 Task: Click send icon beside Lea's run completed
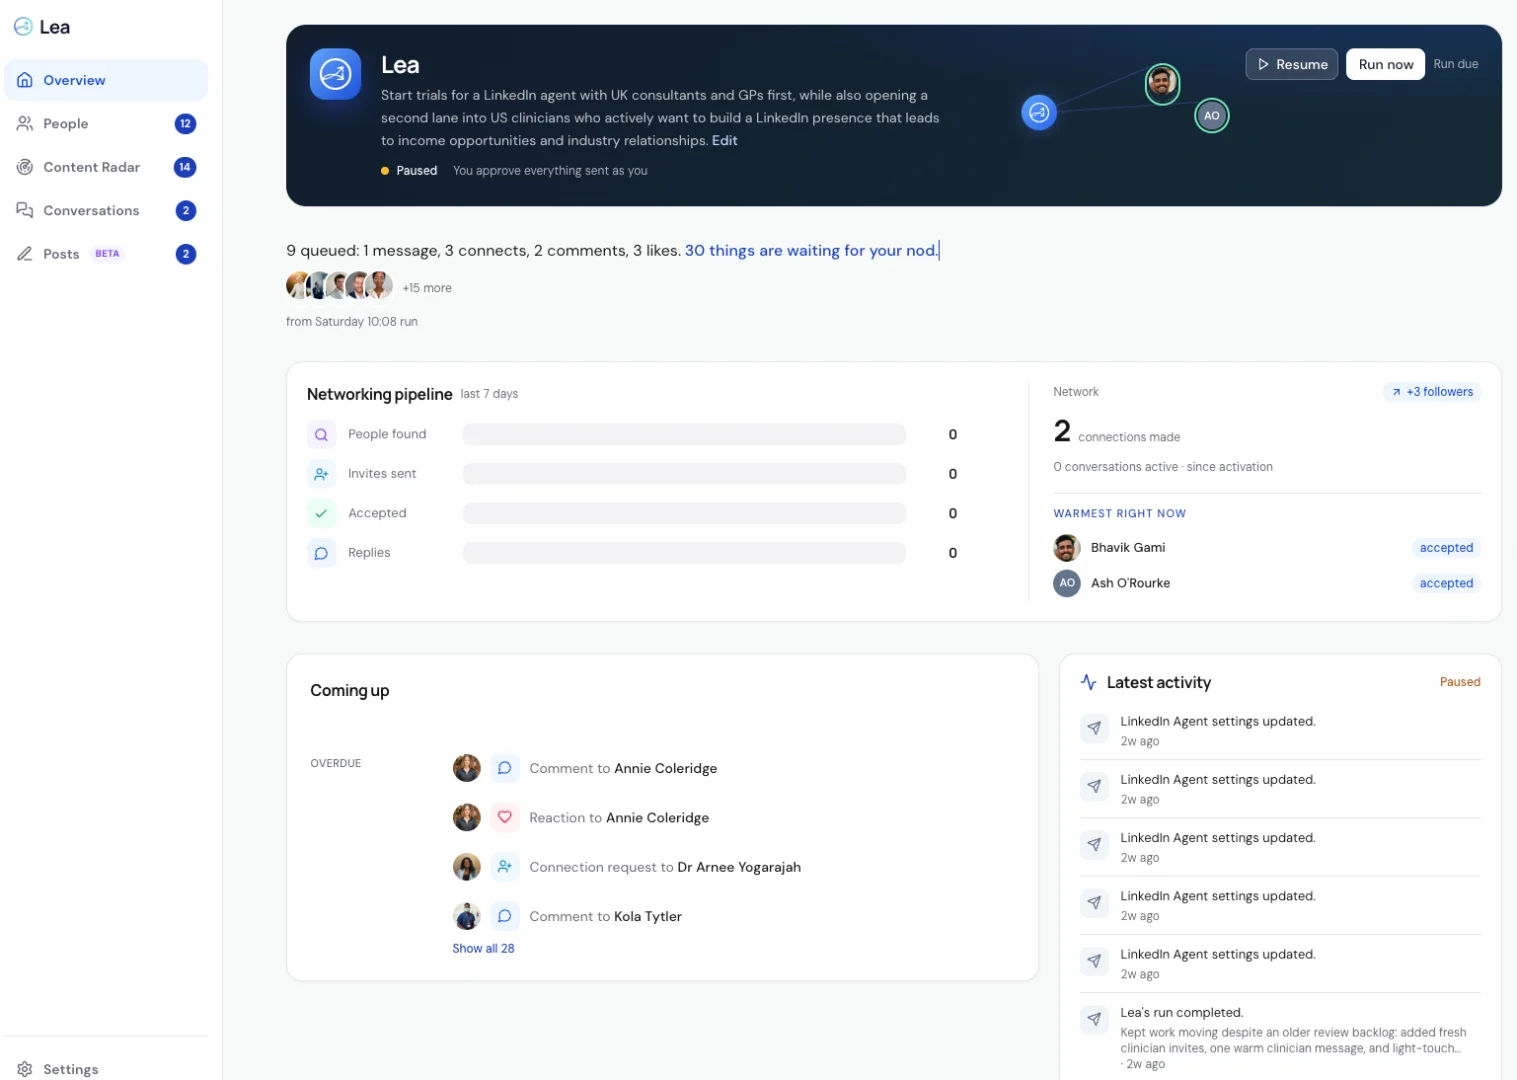click(x=1094, y=1020)
